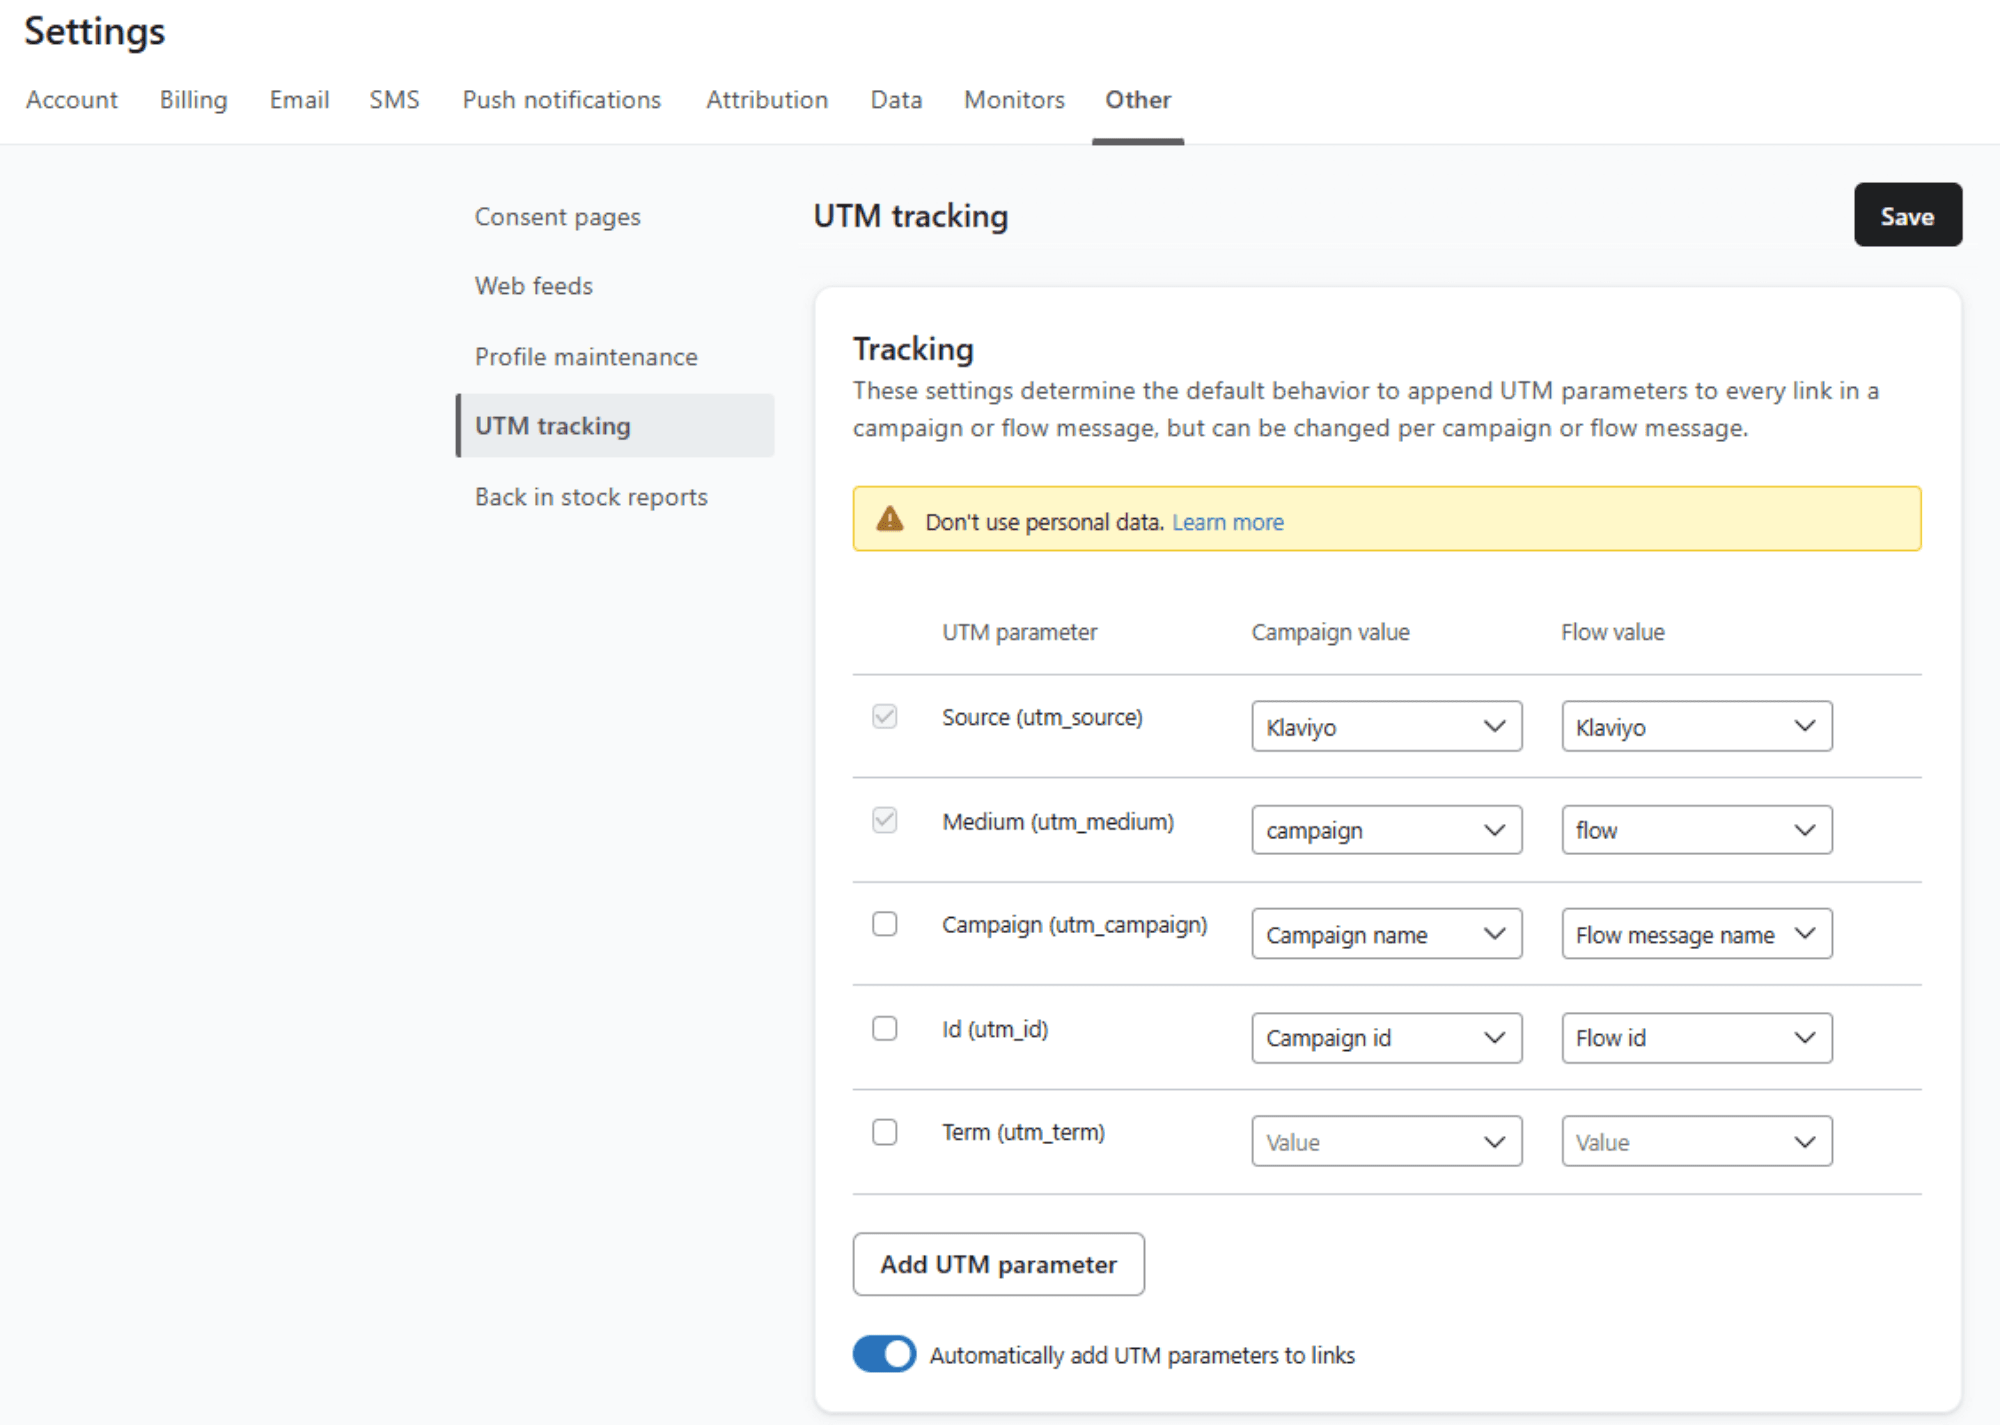Screen dimensions: 2000x1425
Task: Open the Medium 'flow' value dropdown
Action: [1696, 830]
